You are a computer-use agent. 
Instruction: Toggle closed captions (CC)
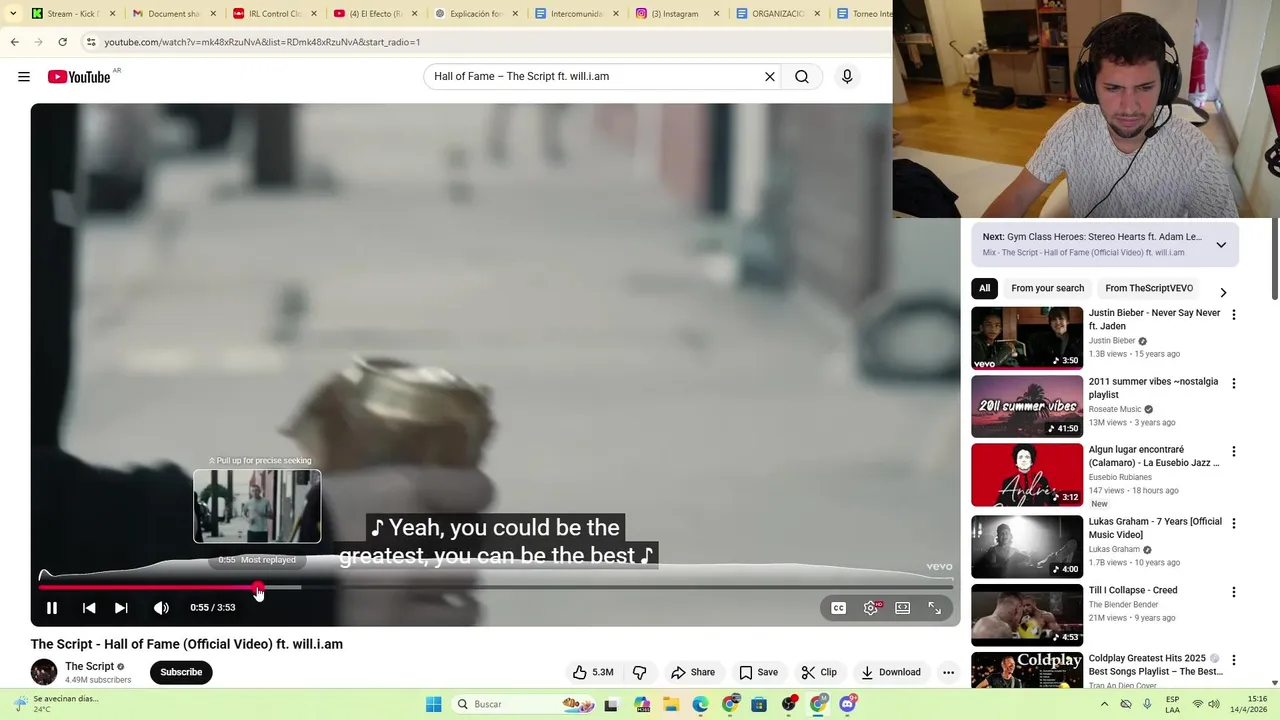coord(839,608)
